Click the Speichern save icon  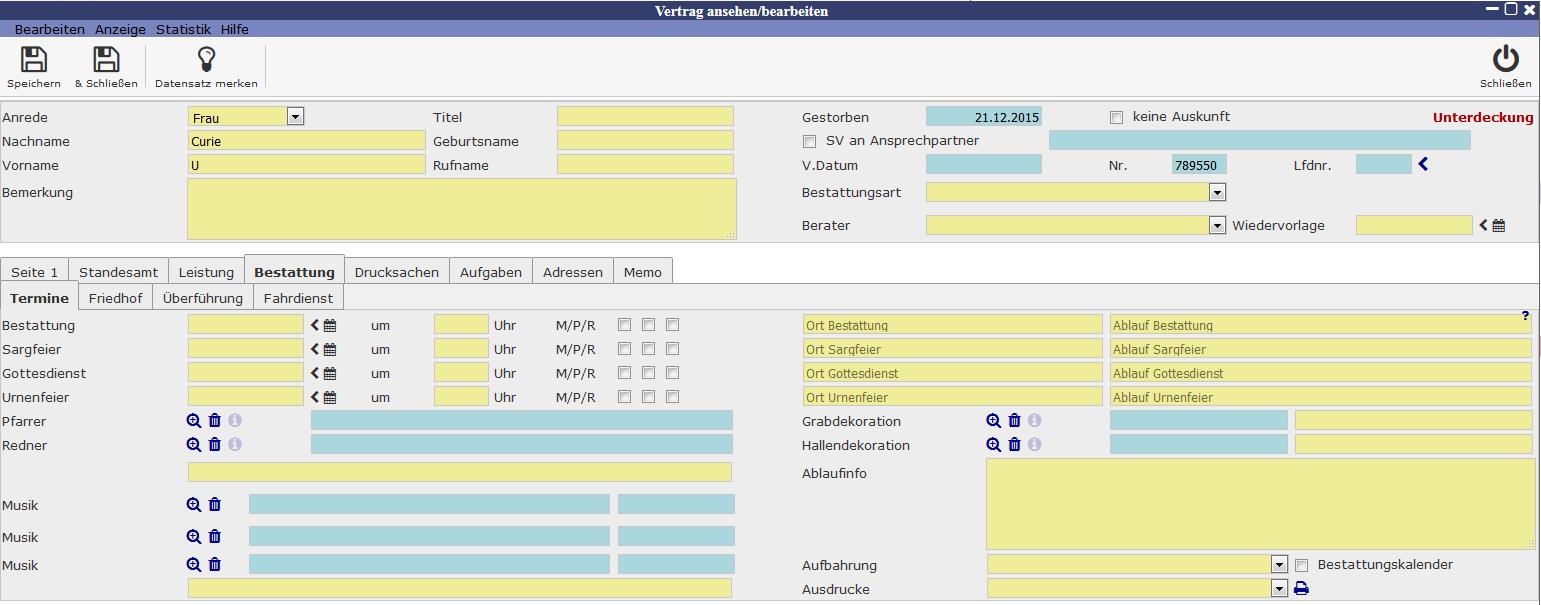point(34,60)
